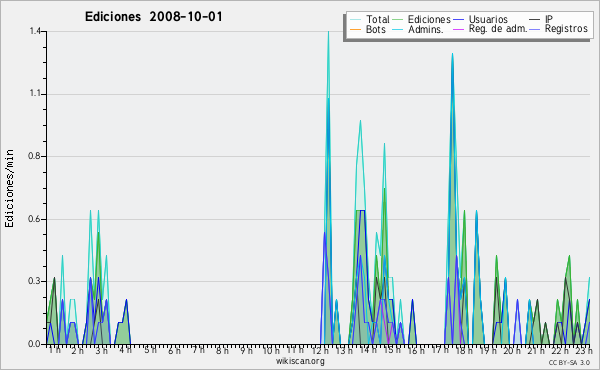Click the 1.3 peak near 17 h
The image size is (600, 370).
coord(452,54)
